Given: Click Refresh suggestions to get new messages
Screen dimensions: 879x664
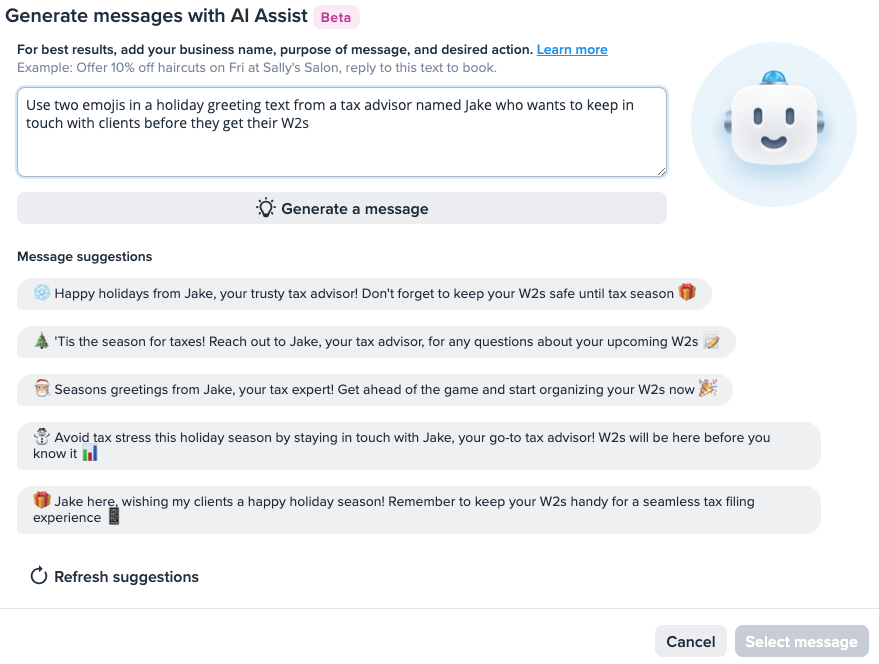Looking at the screenshot, I should pos(115,576).
